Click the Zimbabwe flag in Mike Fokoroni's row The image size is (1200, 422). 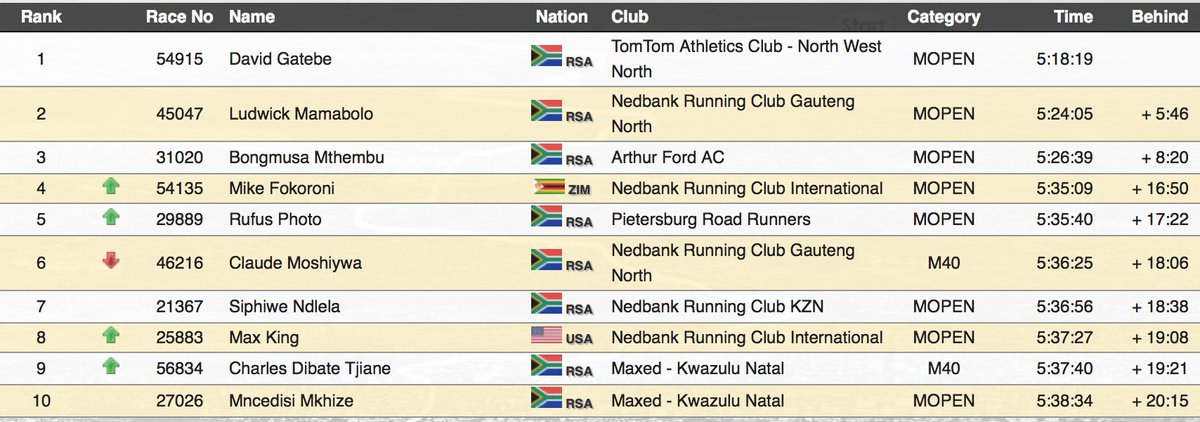click(548, 186)
